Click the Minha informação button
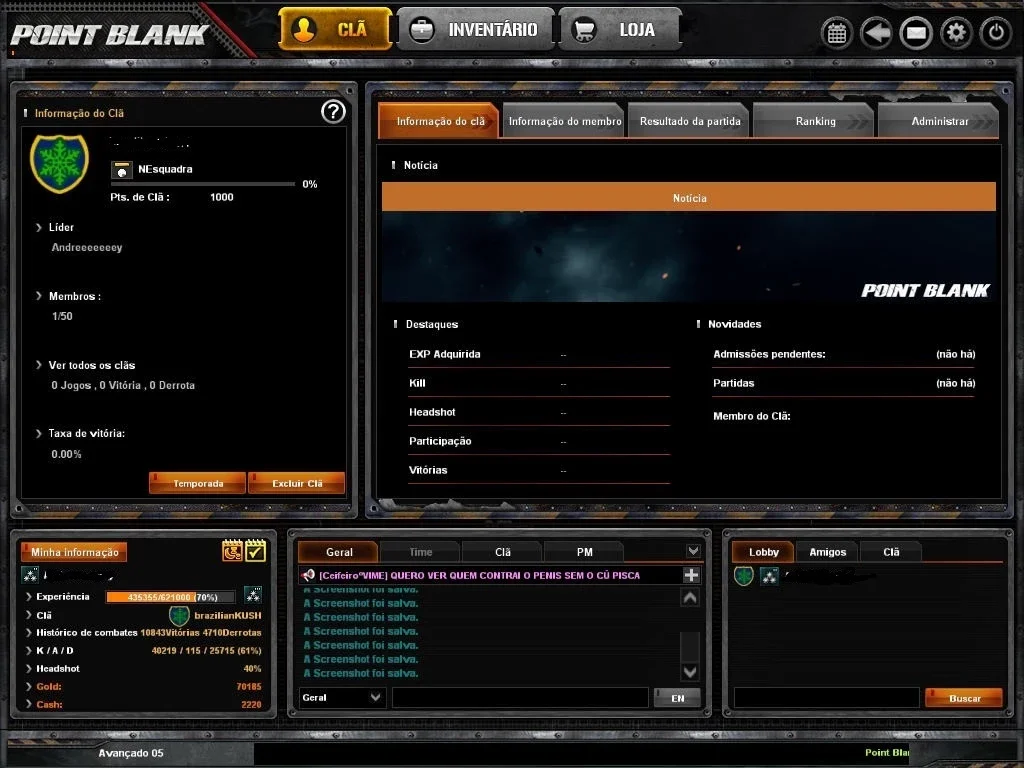Image resolution: width=1024 pixels, height=768 pixels. tap(74, 552)
